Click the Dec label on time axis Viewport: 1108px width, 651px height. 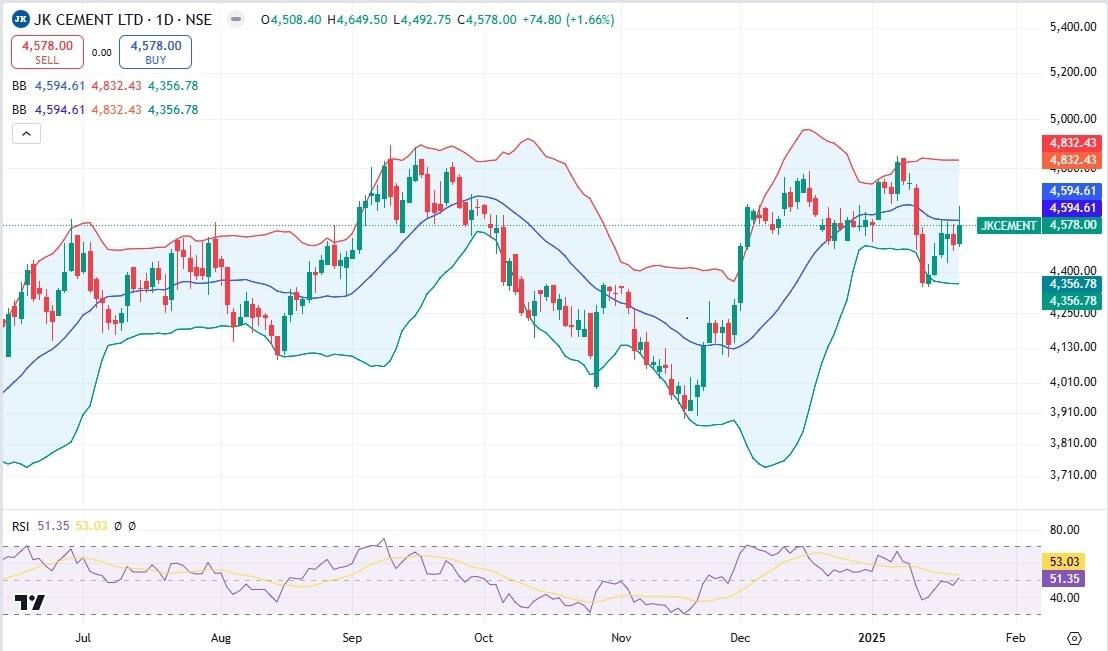point(740,638)
